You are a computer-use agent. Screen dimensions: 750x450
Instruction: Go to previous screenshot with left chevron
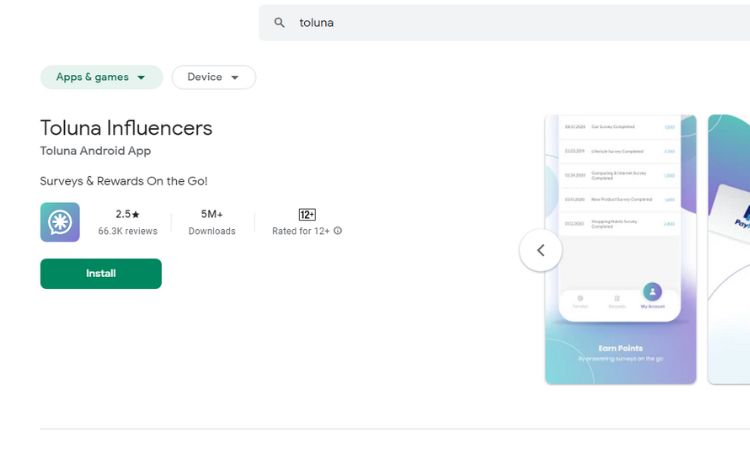tap(540, 250)
